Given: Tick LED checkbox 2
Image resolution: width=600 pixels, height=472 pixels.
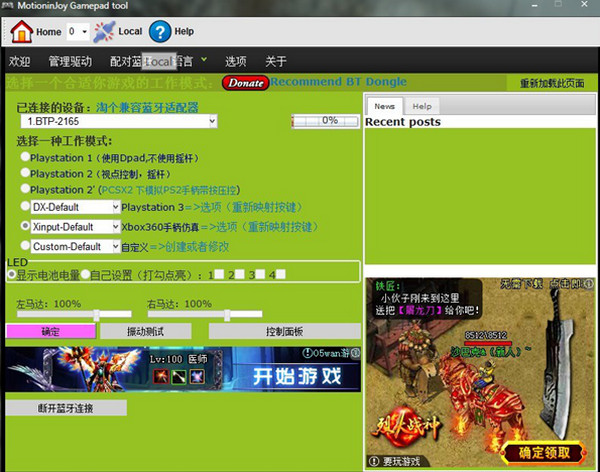Looking at the screenshot, I should 240,274.
